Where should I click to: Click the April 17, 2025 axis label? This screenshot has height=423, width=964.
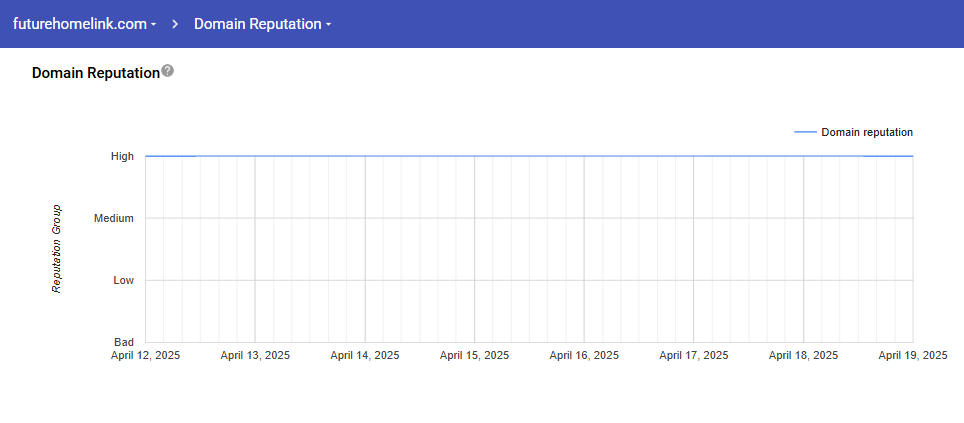[x=693, y=355]
